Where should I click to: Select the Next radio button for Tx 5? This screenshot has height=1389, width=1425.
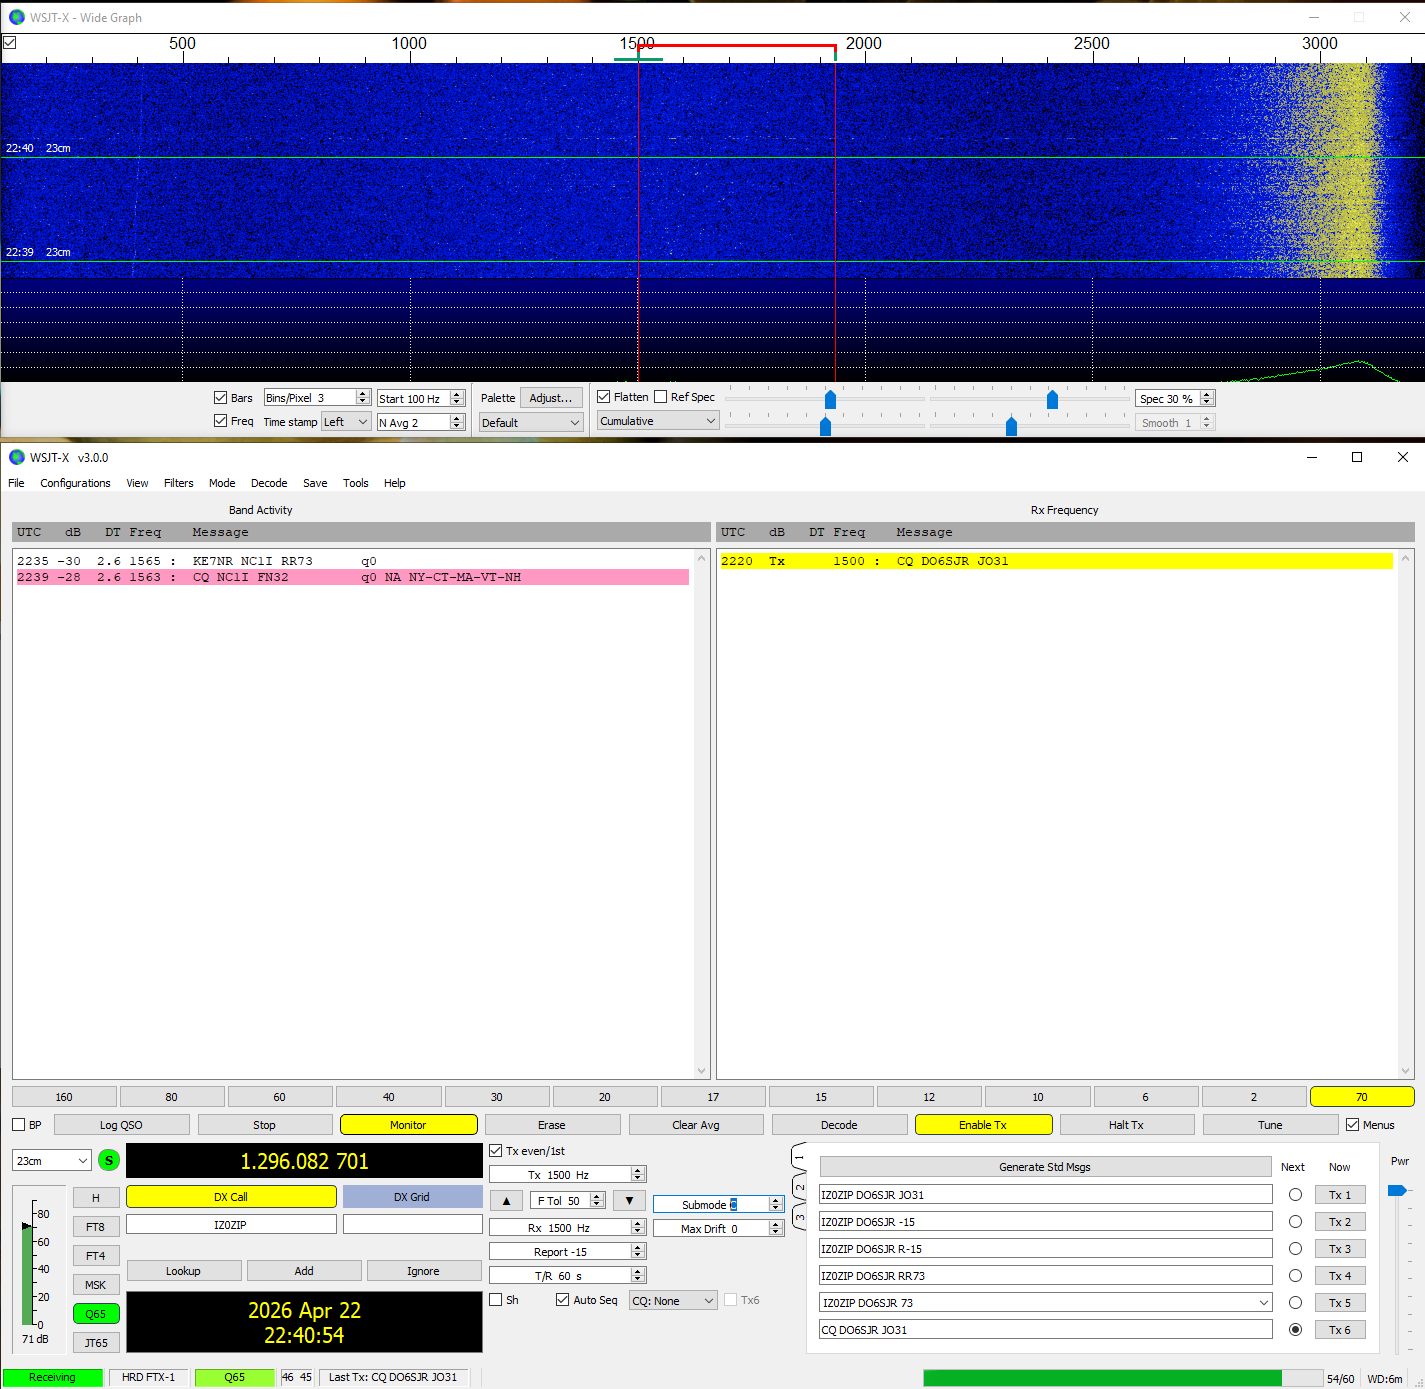[1295, 1303]
